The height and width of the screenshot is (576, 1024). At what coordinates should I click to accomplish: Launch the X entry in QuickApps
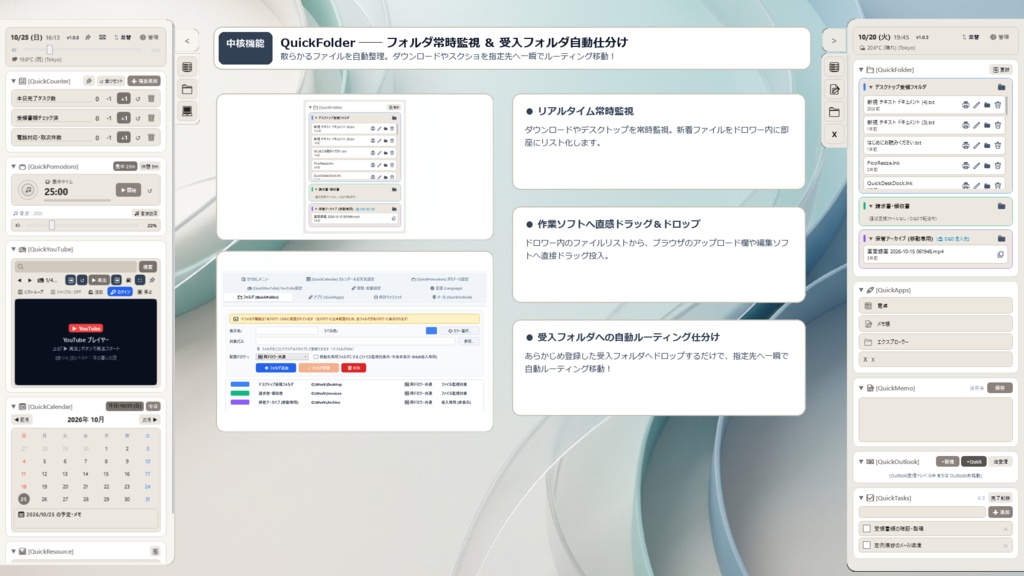tap(935, 359)
